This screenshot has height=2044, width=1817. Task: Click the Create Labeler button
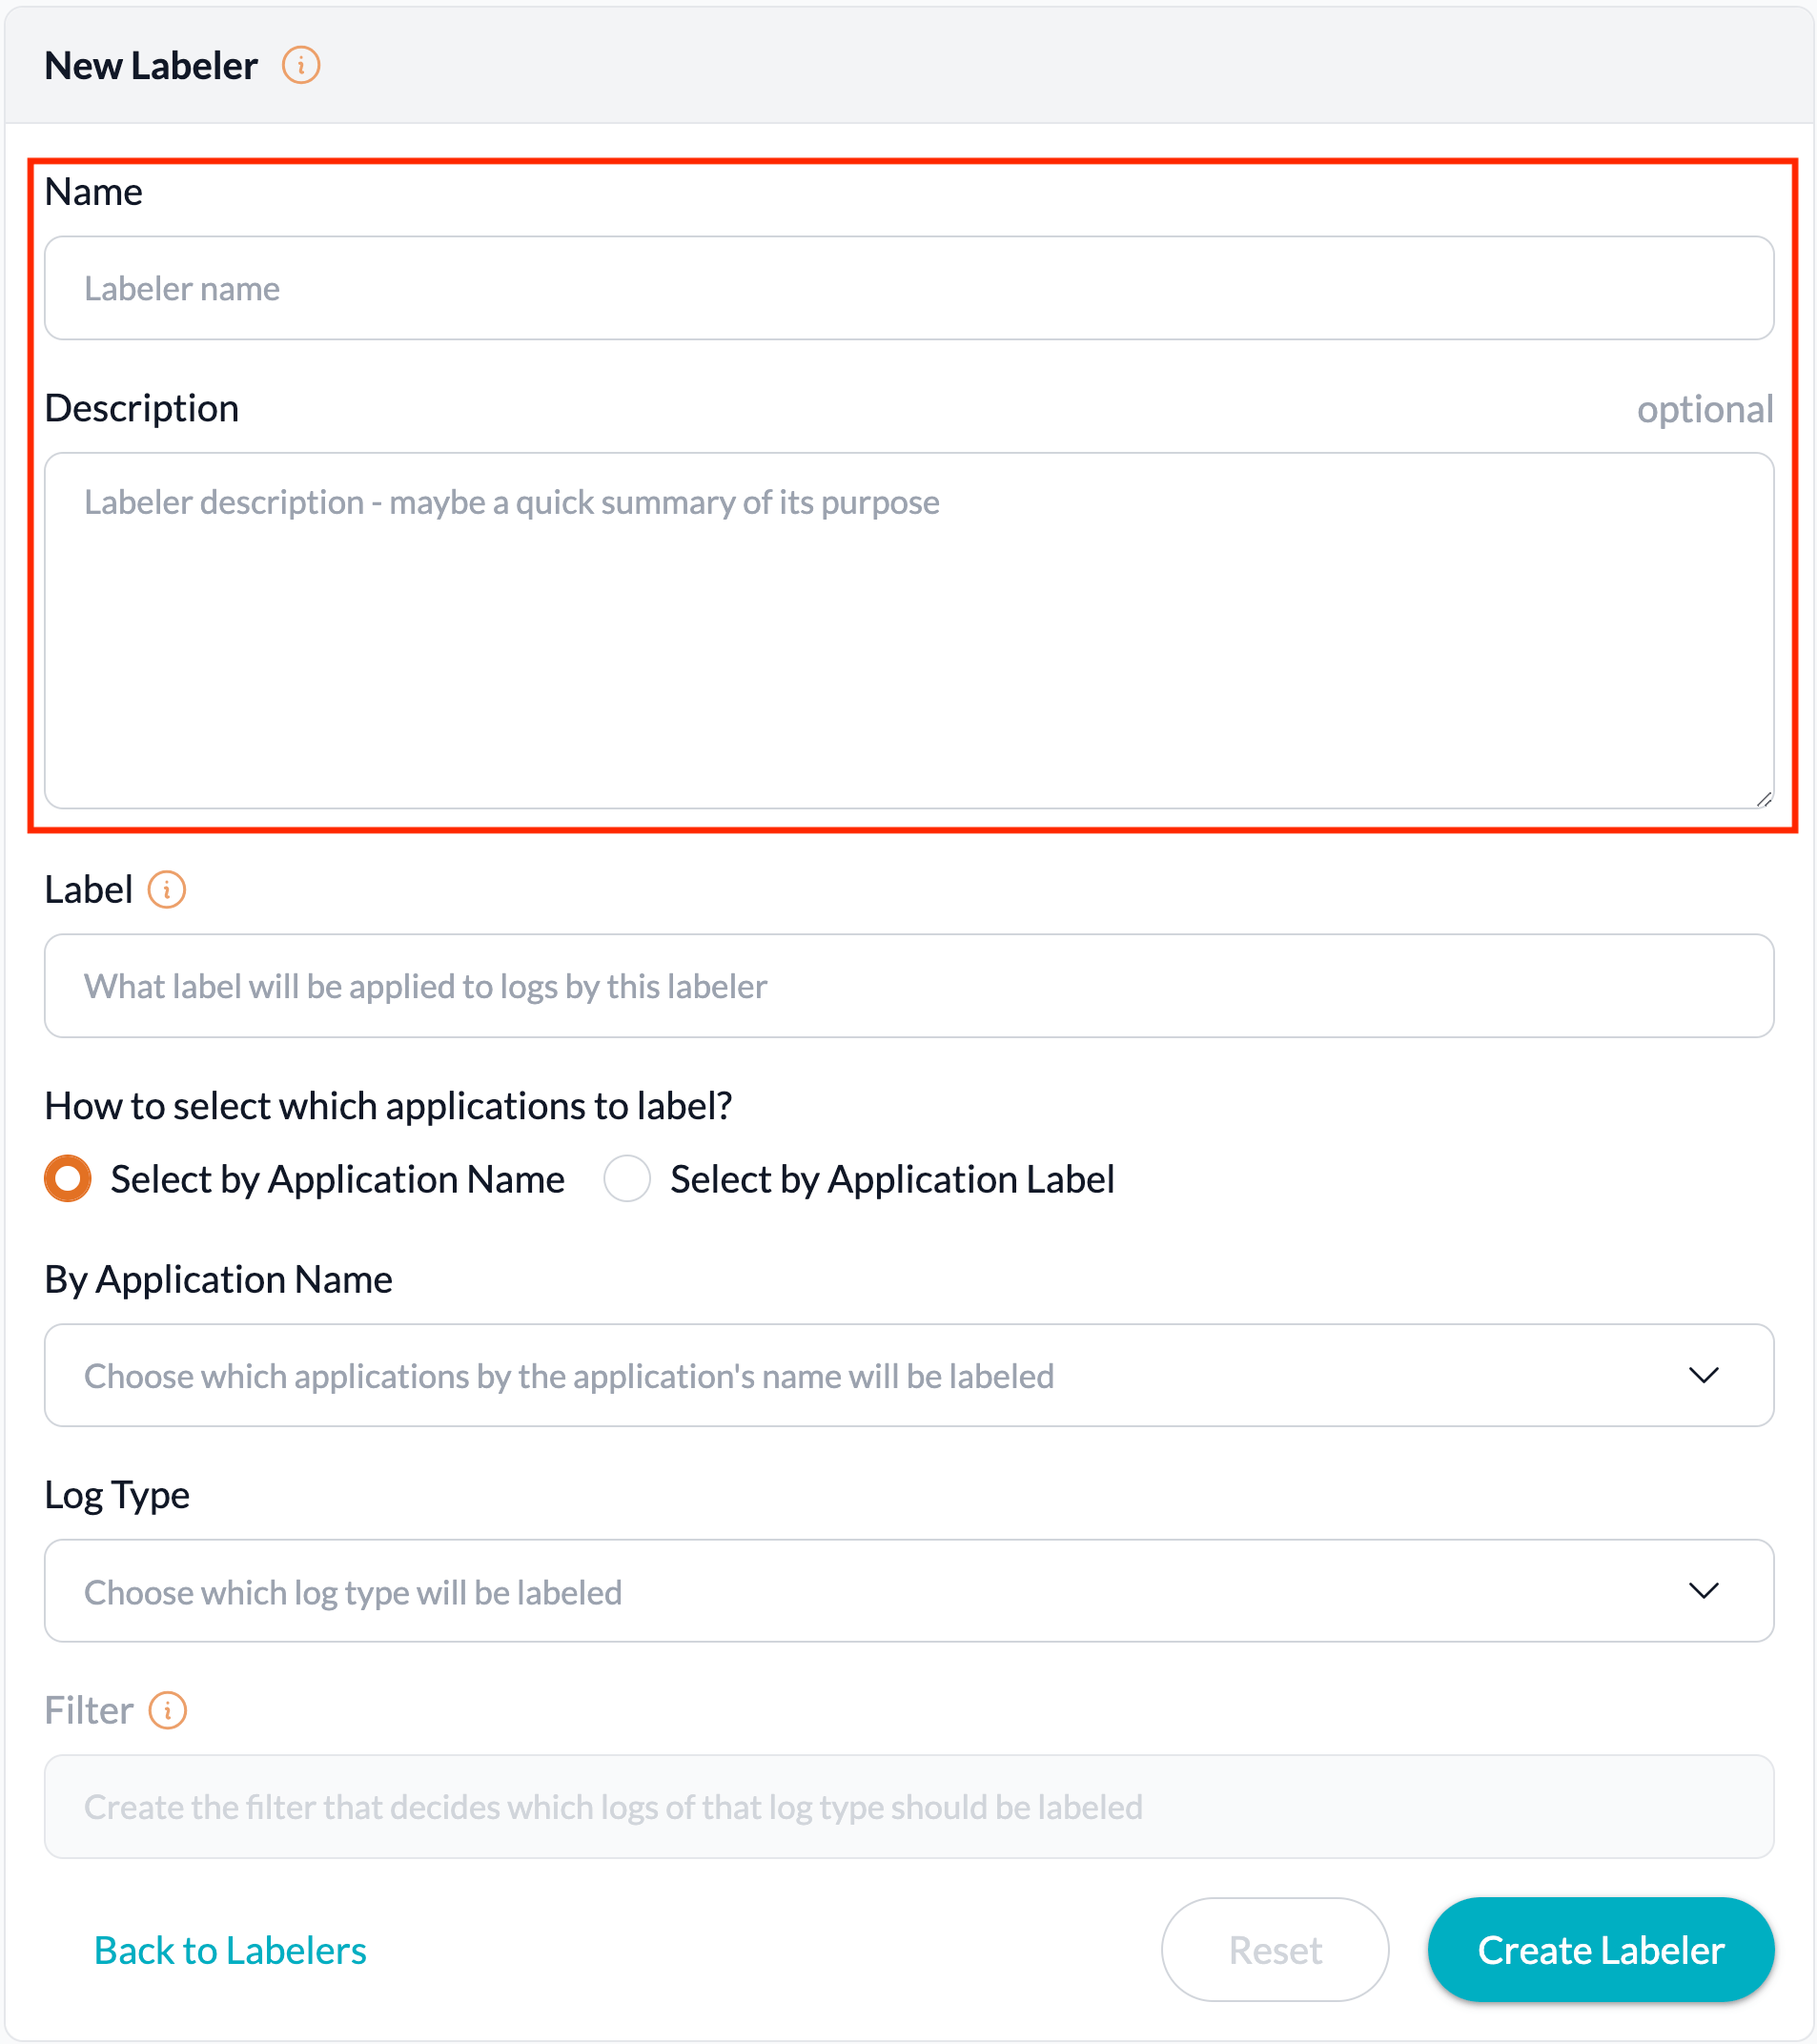1599,1949
